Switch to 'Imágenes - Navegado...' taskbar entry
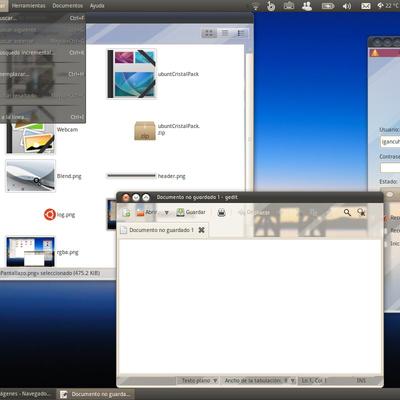This screenshot has height=400, width=400. coord(27,394)
